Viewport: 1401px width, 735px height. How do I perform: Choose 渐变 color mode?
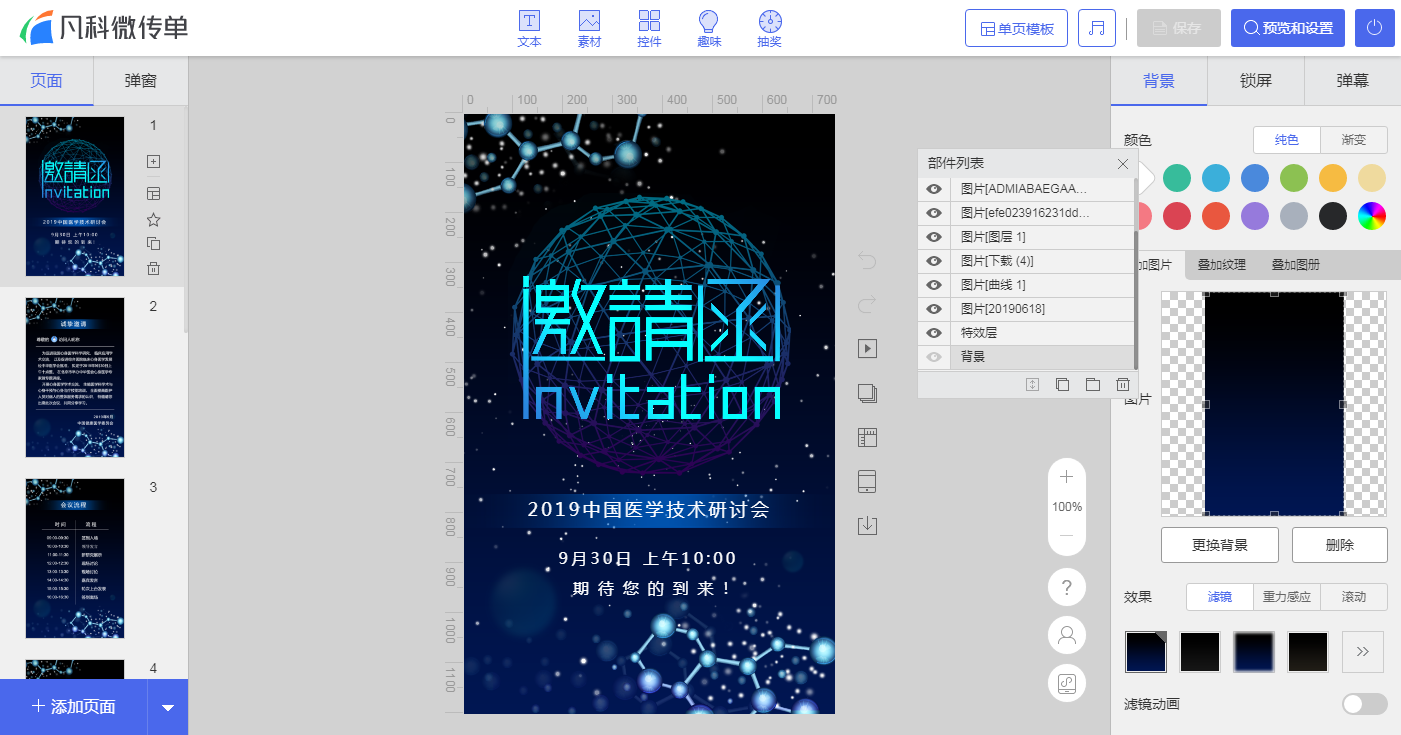click(1353, 140)
